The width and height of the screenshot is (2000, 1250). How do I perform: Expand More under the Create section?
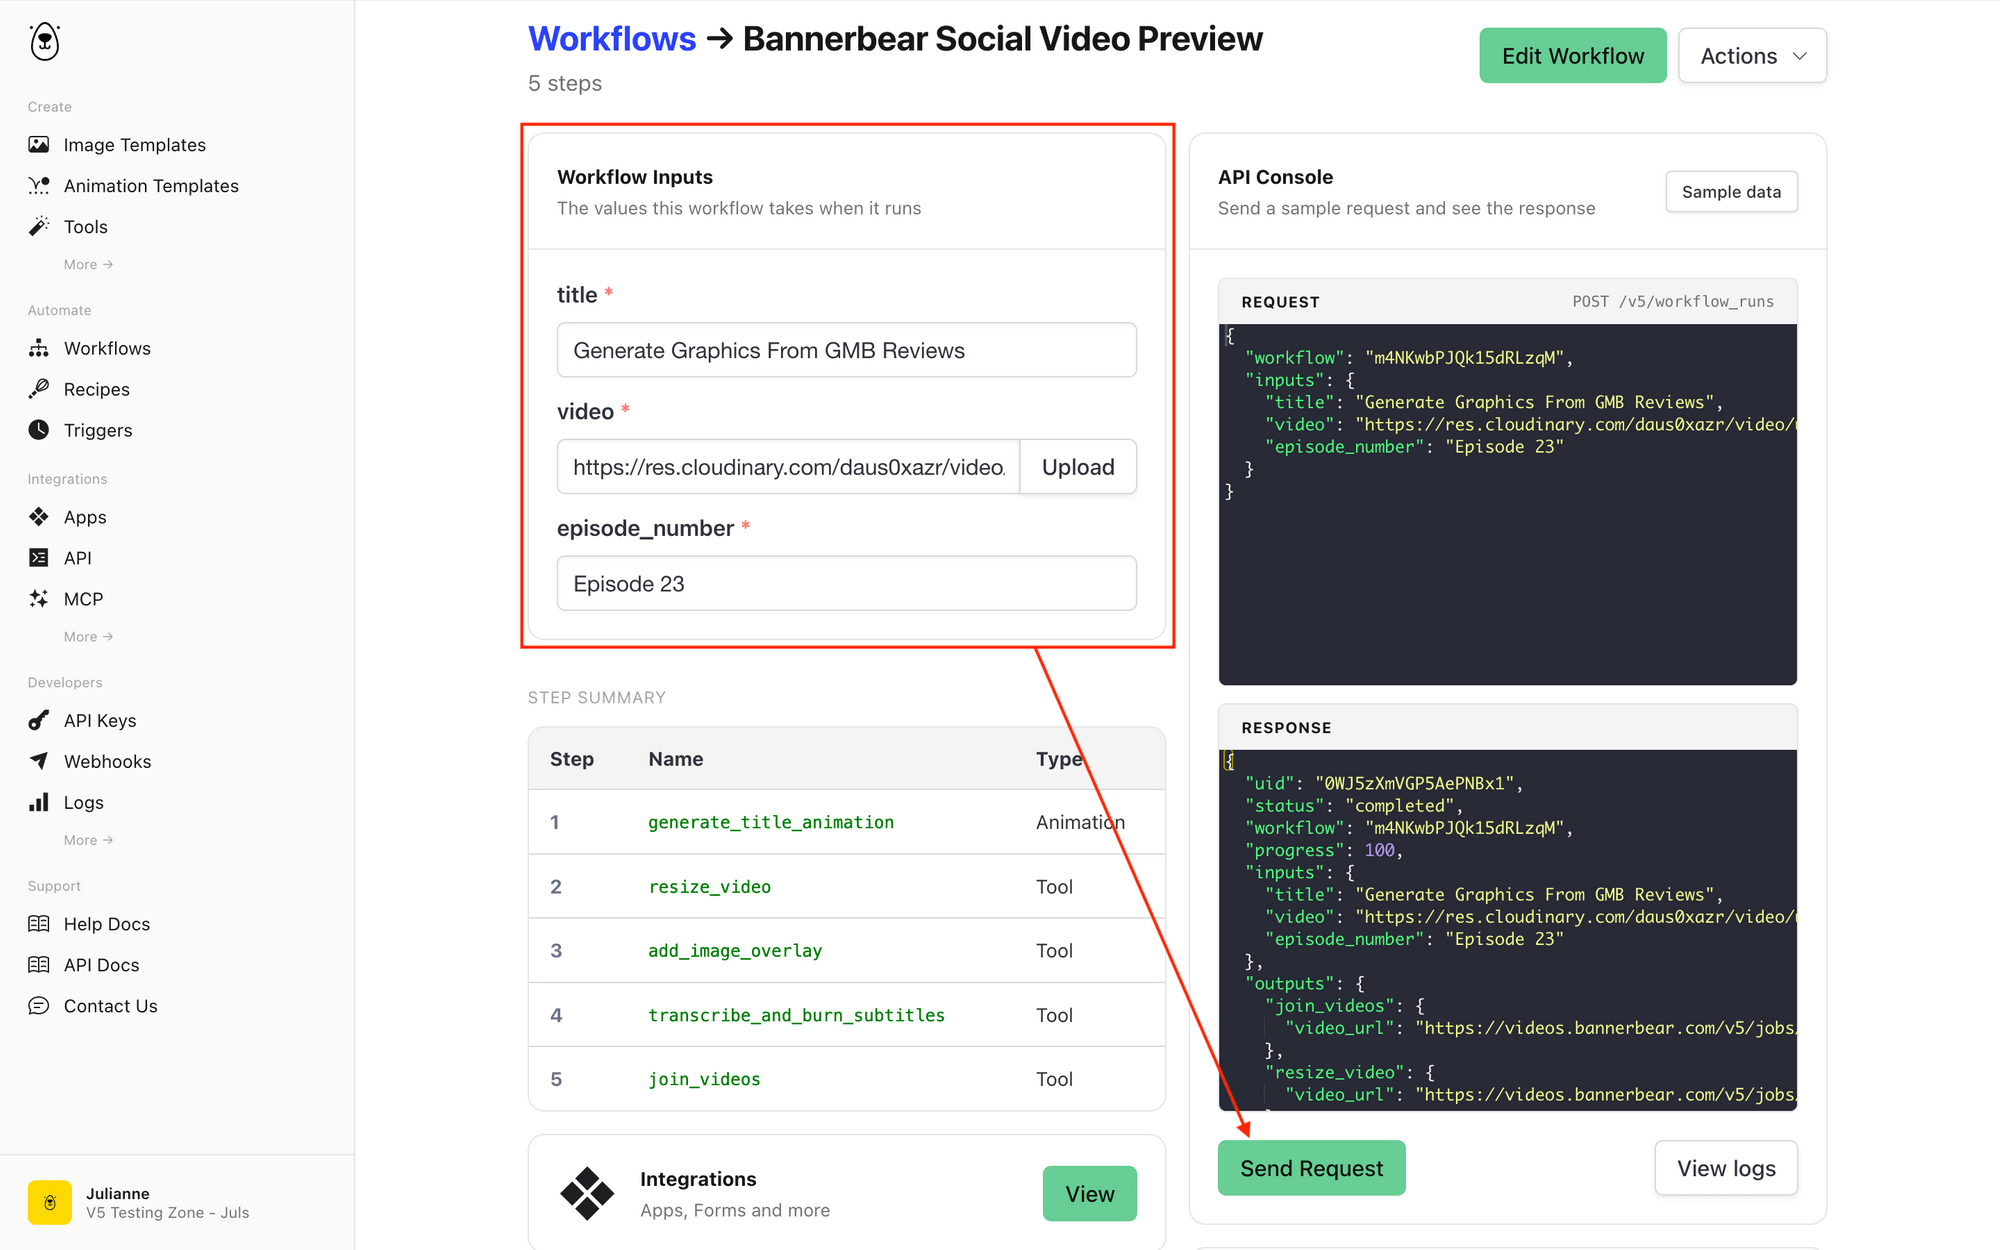click(88, 265)
